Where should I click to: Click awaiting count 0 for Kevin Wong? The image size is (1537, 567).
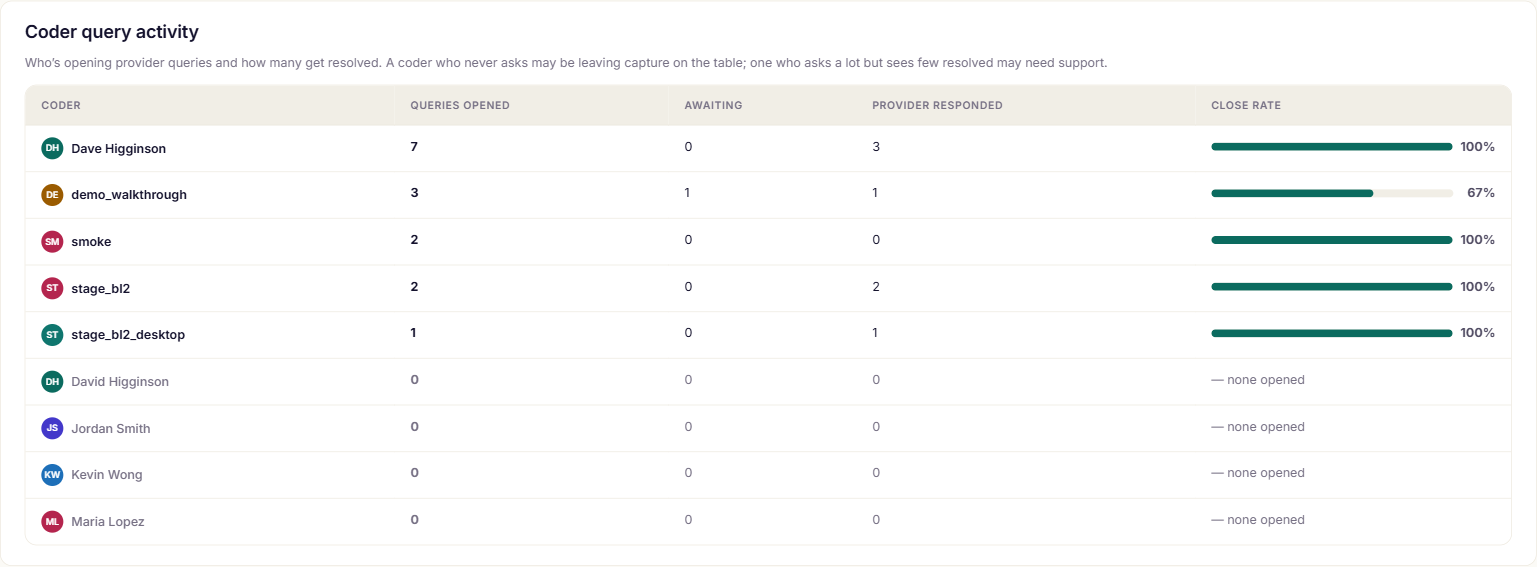tap(688, 473)
